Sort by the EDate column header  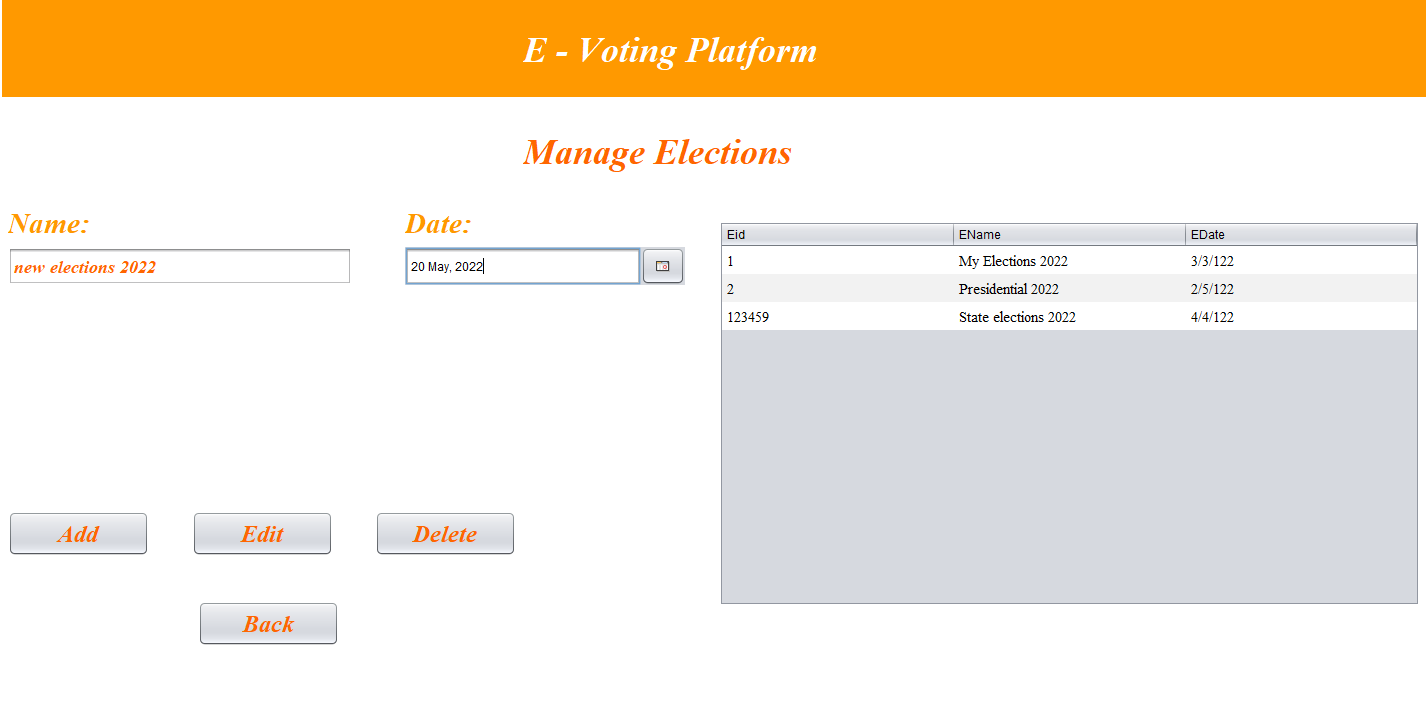pos(1300,234)
